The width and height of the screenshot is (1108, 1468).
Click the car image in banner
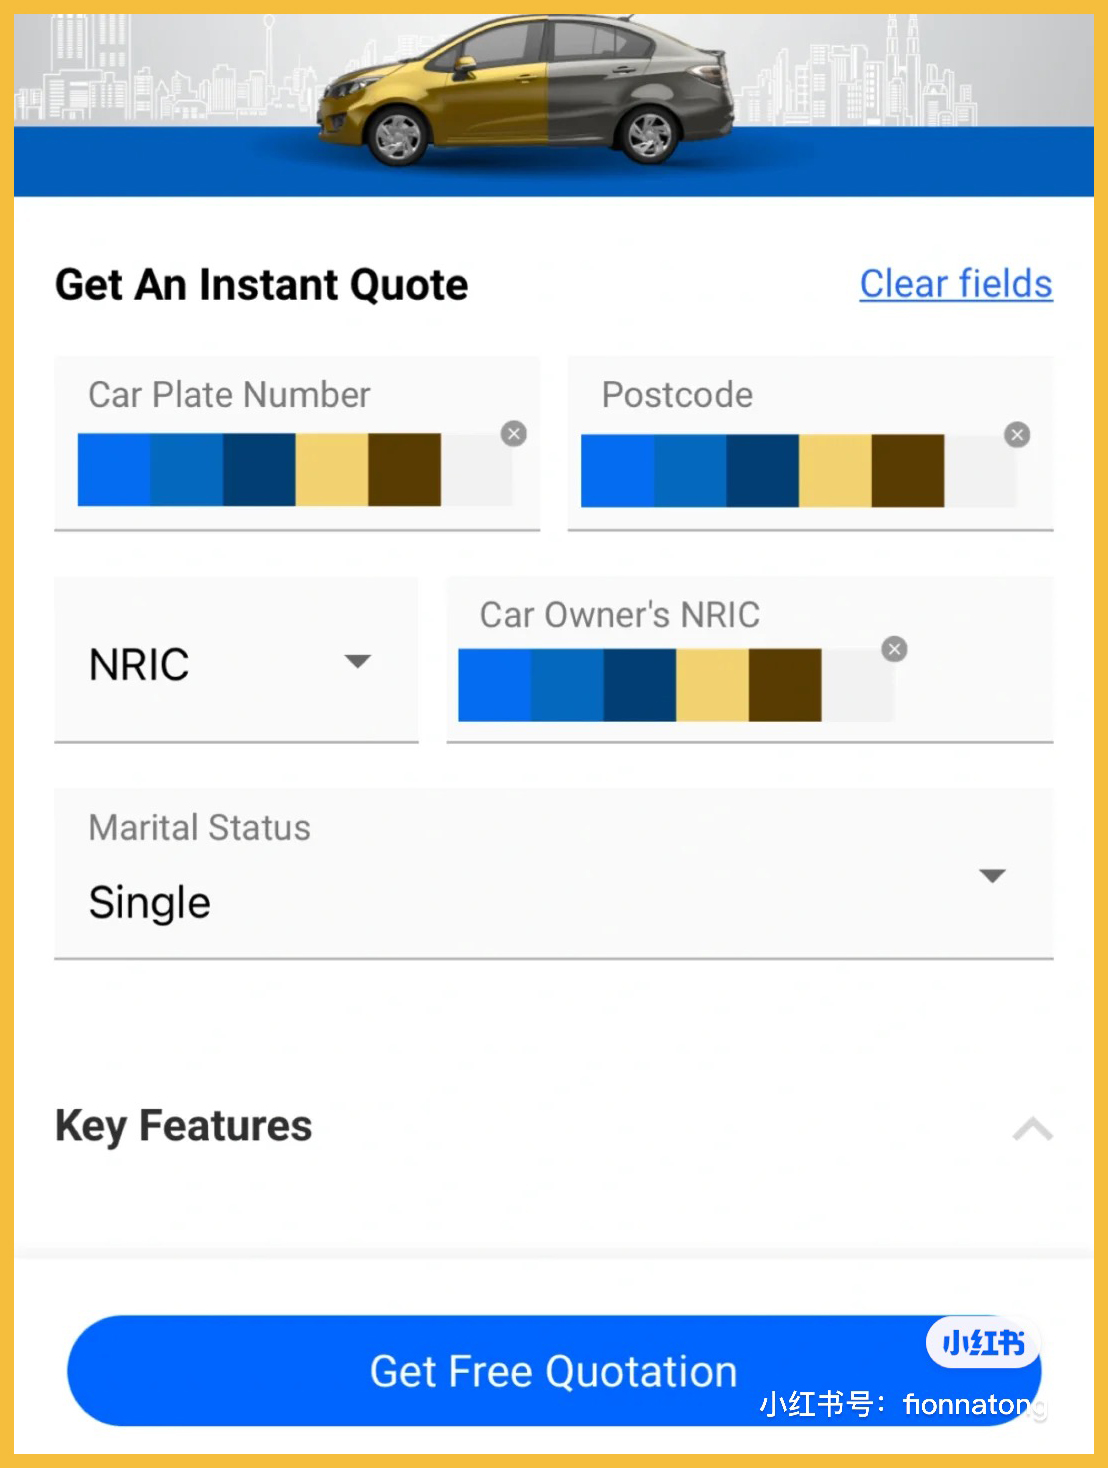point(525,90)
